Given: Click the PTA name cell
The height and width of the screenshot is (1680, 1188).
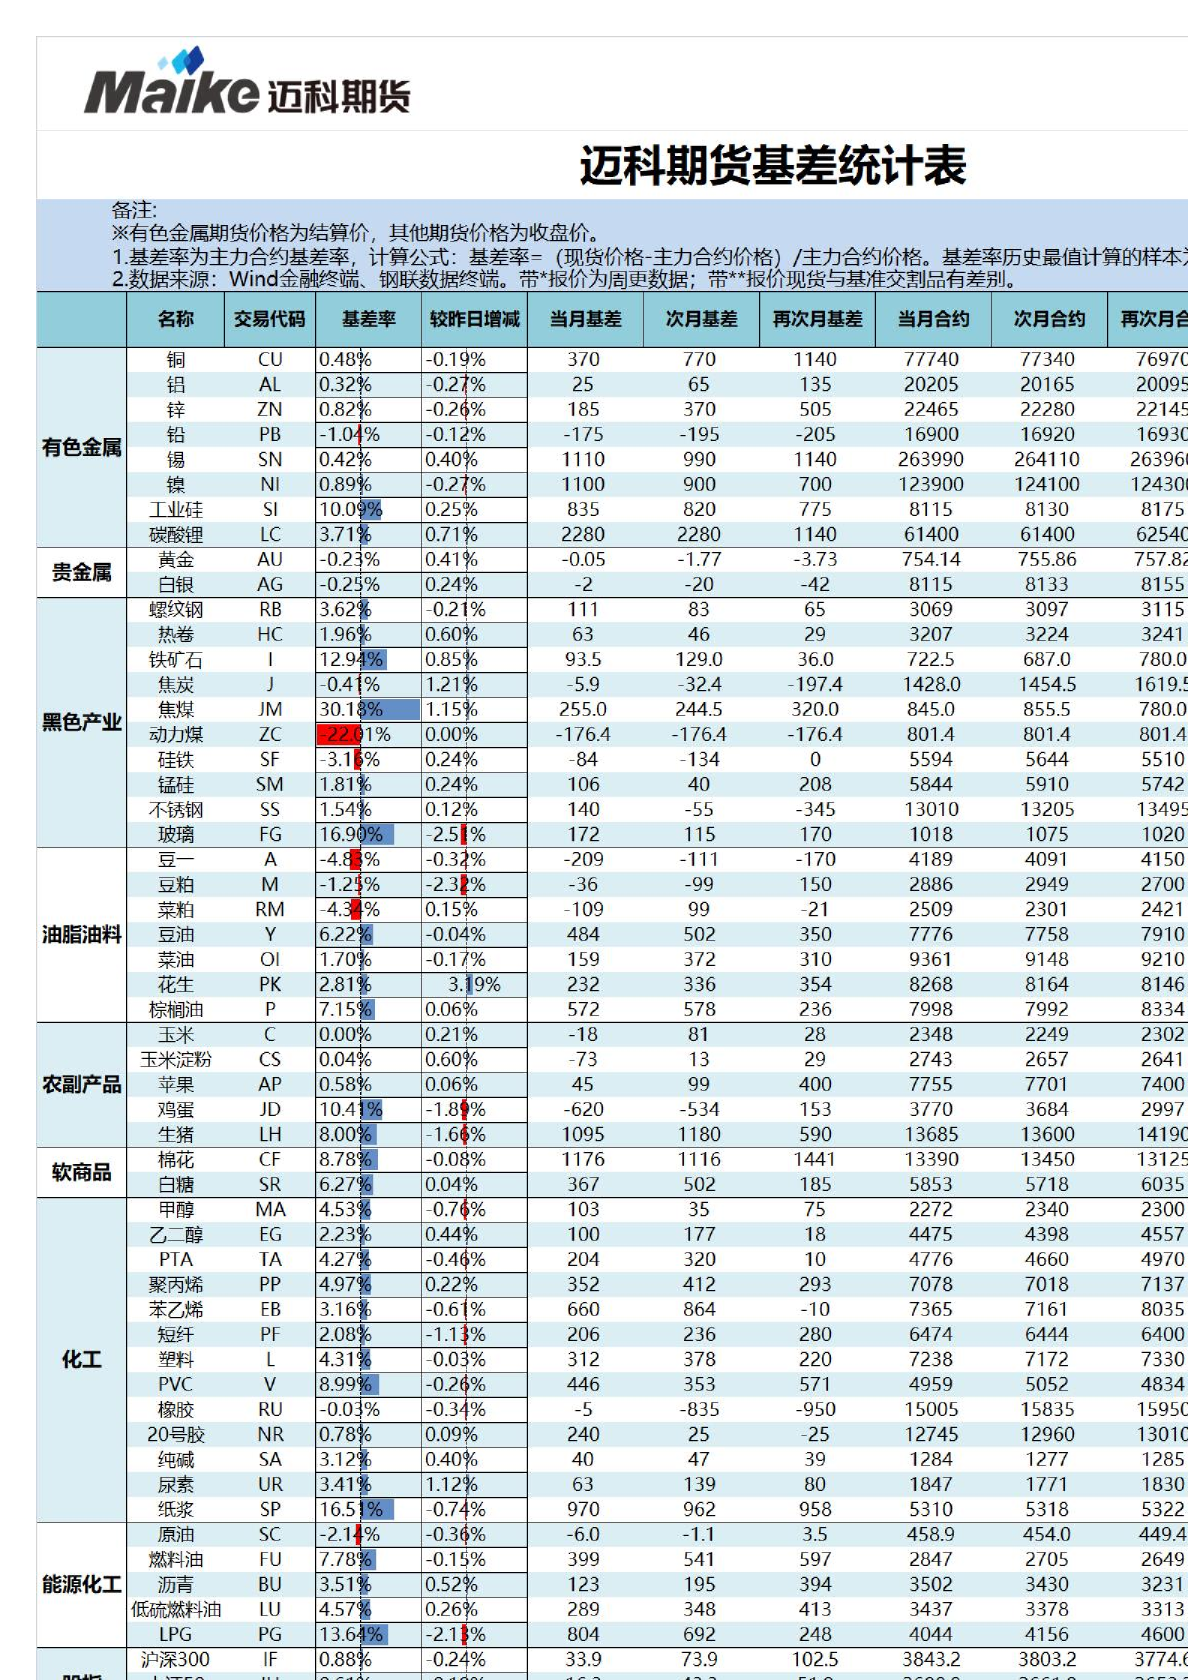Looking at the screenshot, I should click(x=176, y=1260).
